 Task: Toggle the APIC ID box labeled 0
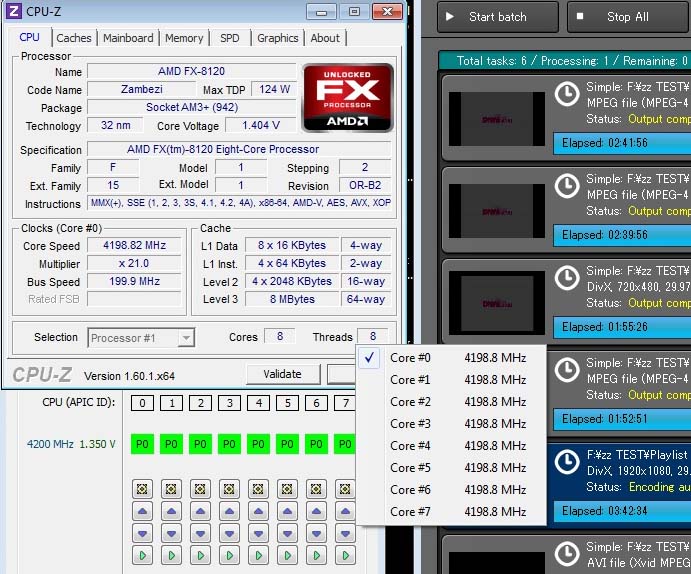click(142, 403)
